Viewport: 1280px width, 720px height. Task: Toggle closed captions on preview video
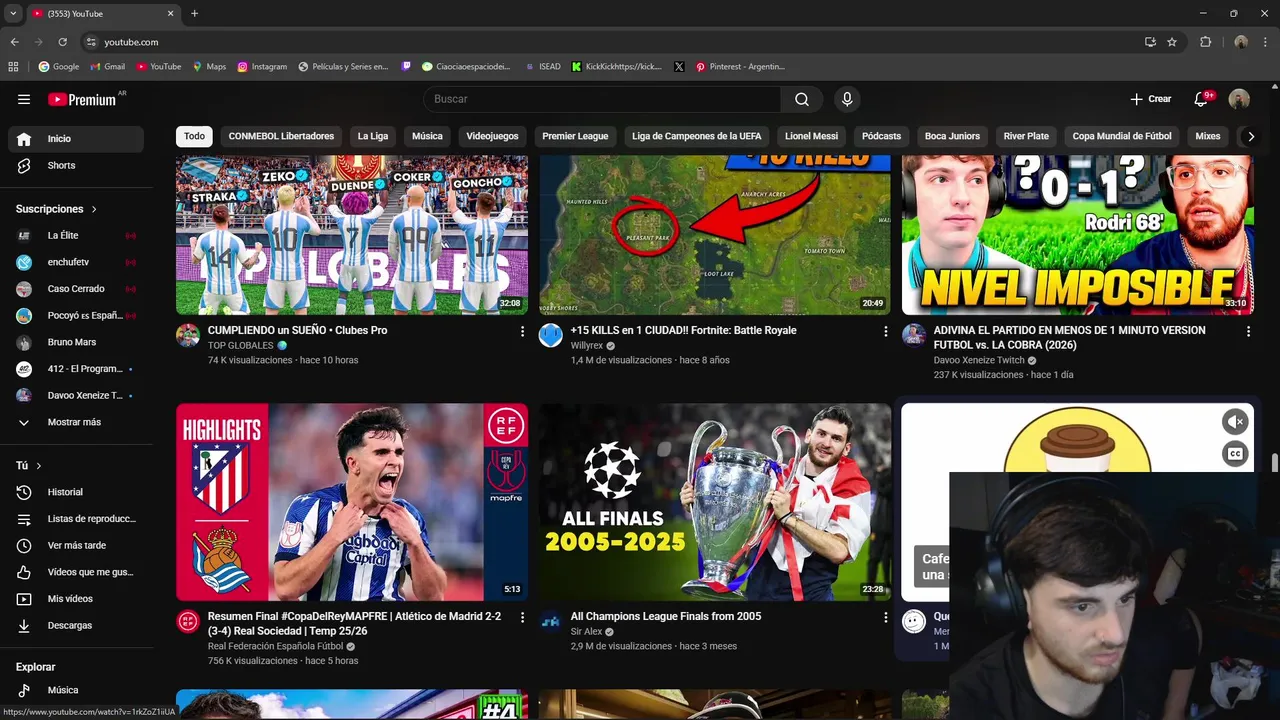(1235, 454)
